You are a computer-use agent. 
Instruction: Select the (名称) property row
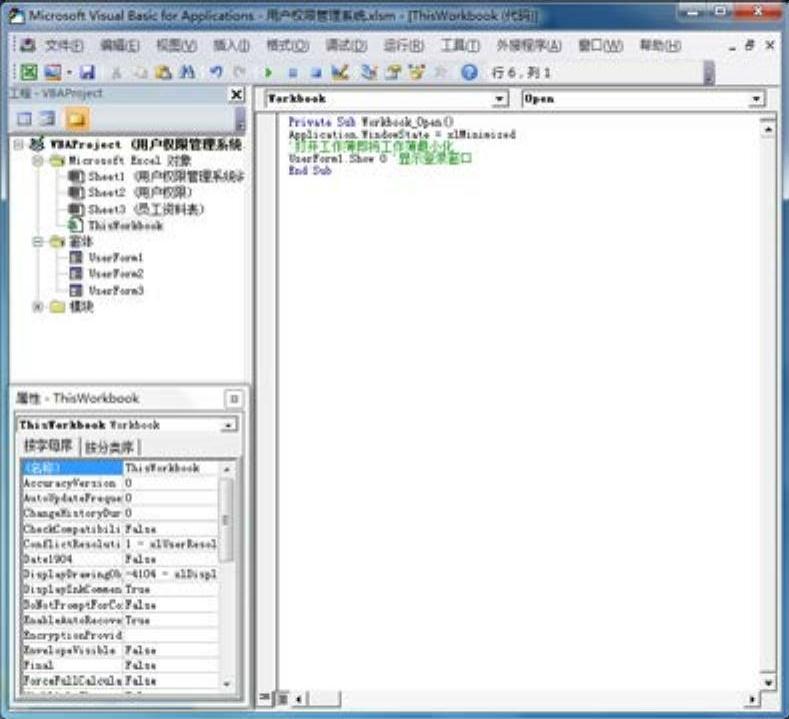(120, 468)
